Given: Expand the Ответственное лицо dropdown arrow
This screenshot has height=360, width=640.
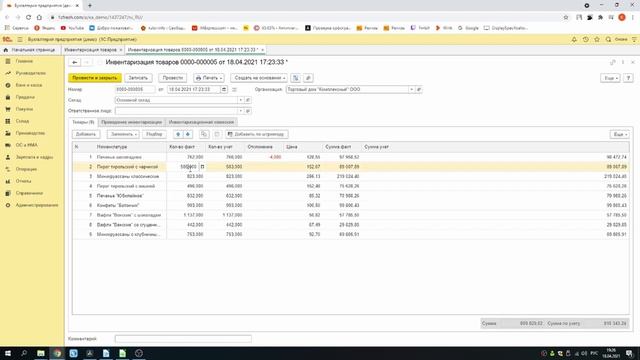Looking at the screenshot, I should [x=240, y=111].
